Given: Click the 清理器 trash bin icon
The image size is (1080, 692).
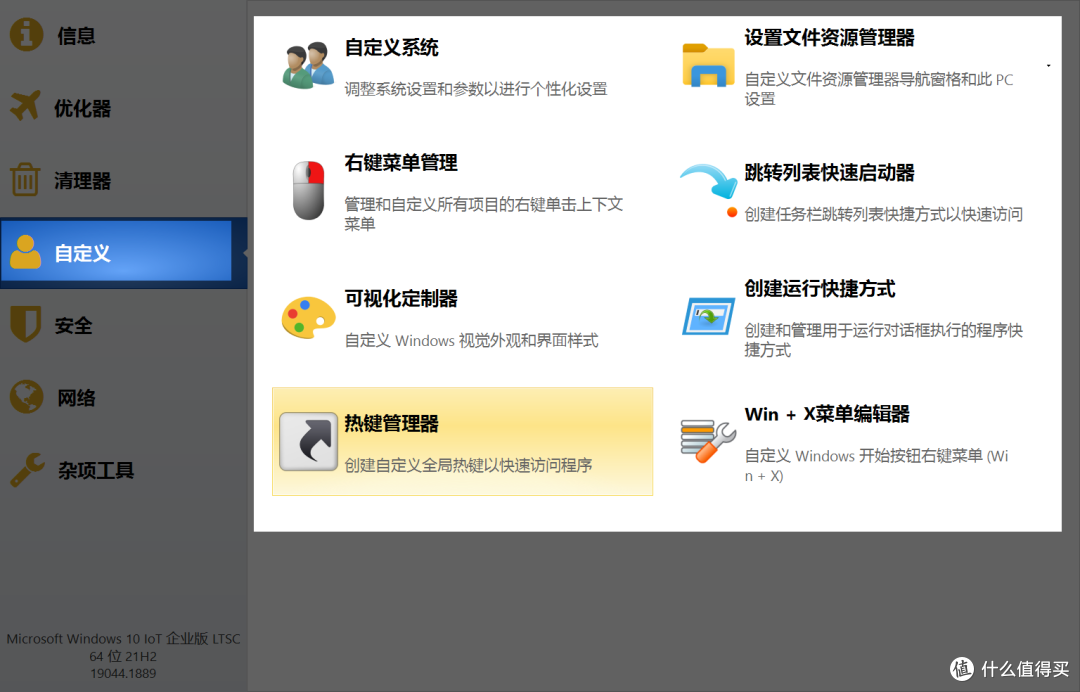Looking at the screenshot, I should coord(25,179).
